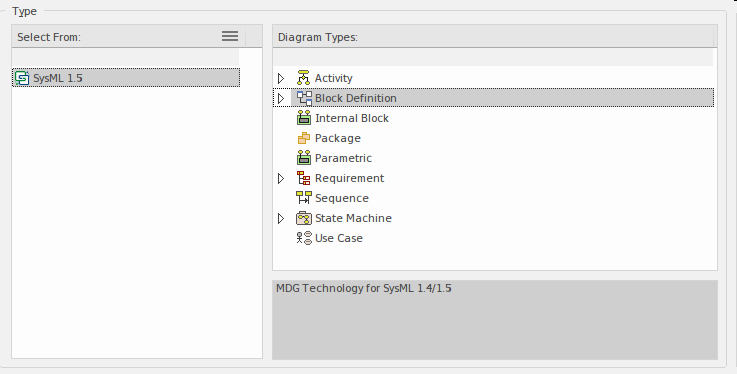
Task: Click the Use Case diagram icon
Action: tap(304, 238)
